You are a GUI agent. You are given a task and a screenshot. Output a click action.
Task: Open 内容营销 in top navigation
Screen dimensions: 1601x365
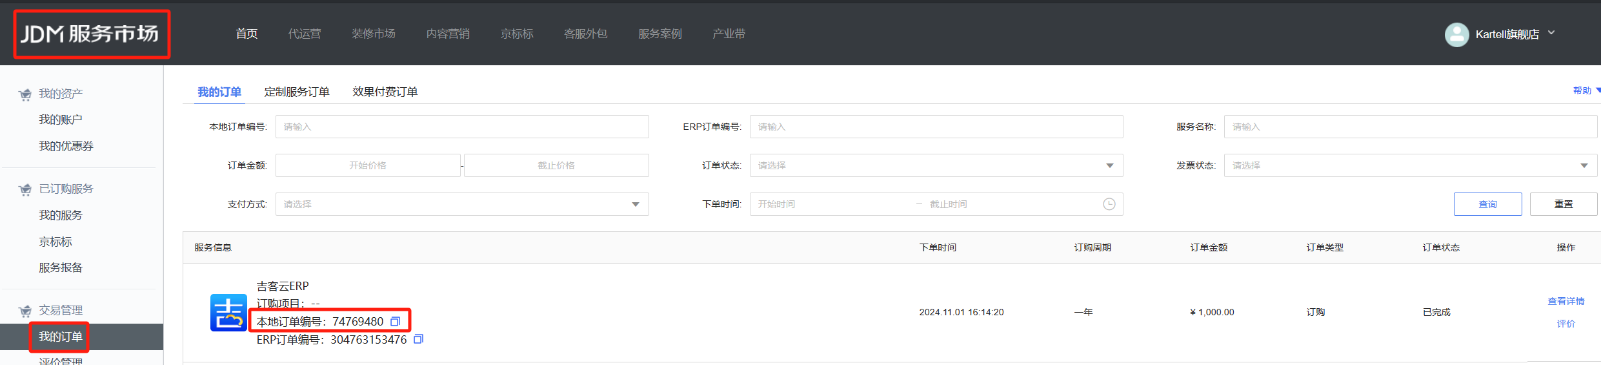click(x=448, y=34)
